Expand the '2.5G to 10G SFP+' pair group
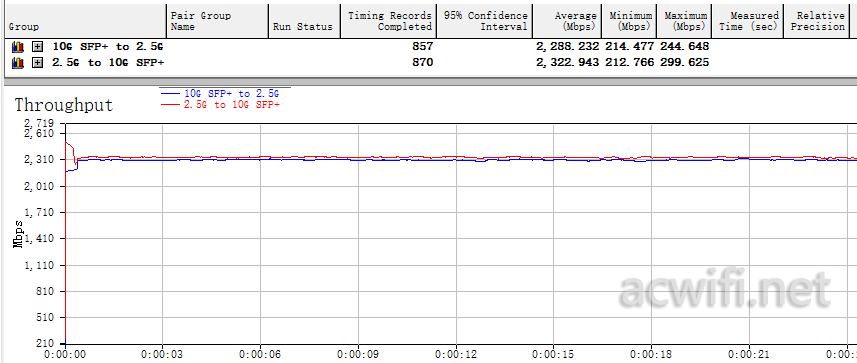The height and width of the screenshot is (363, 857). [37, 63]
